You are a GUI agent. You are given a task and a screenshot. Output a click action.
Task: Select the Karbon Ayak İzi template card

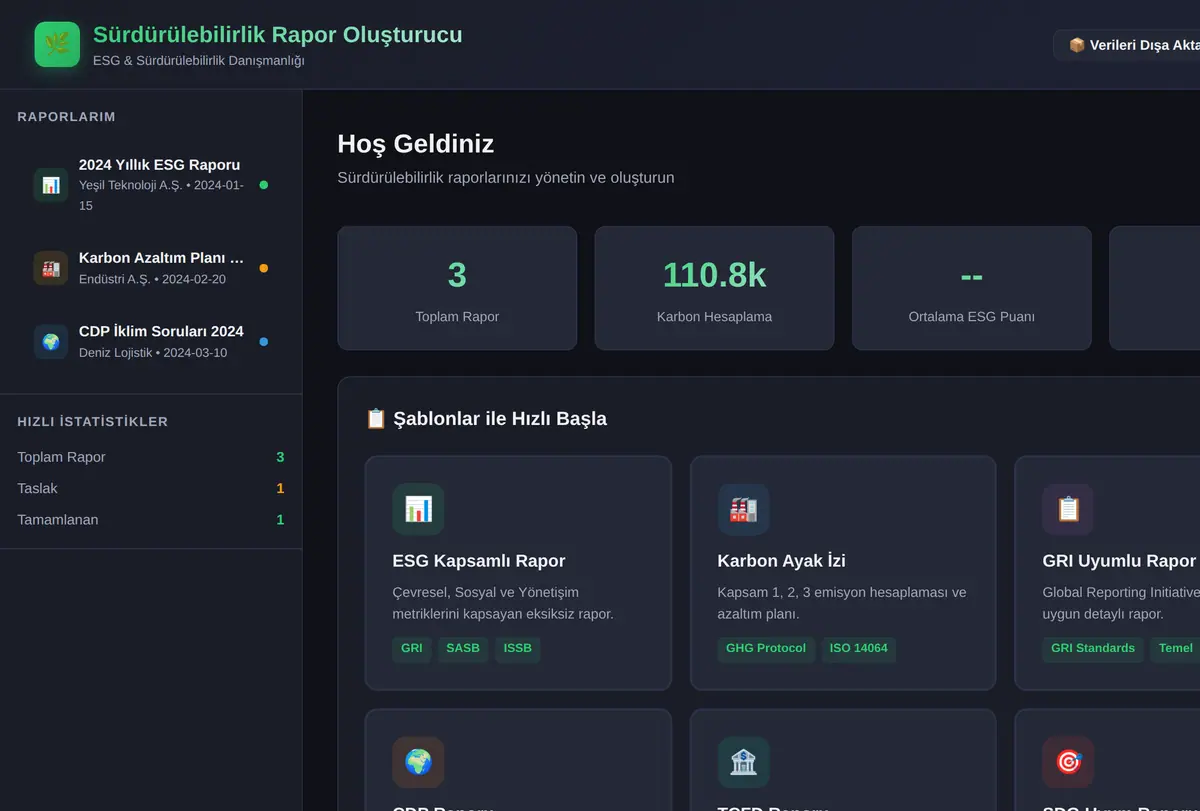click(x=843, y=573)
